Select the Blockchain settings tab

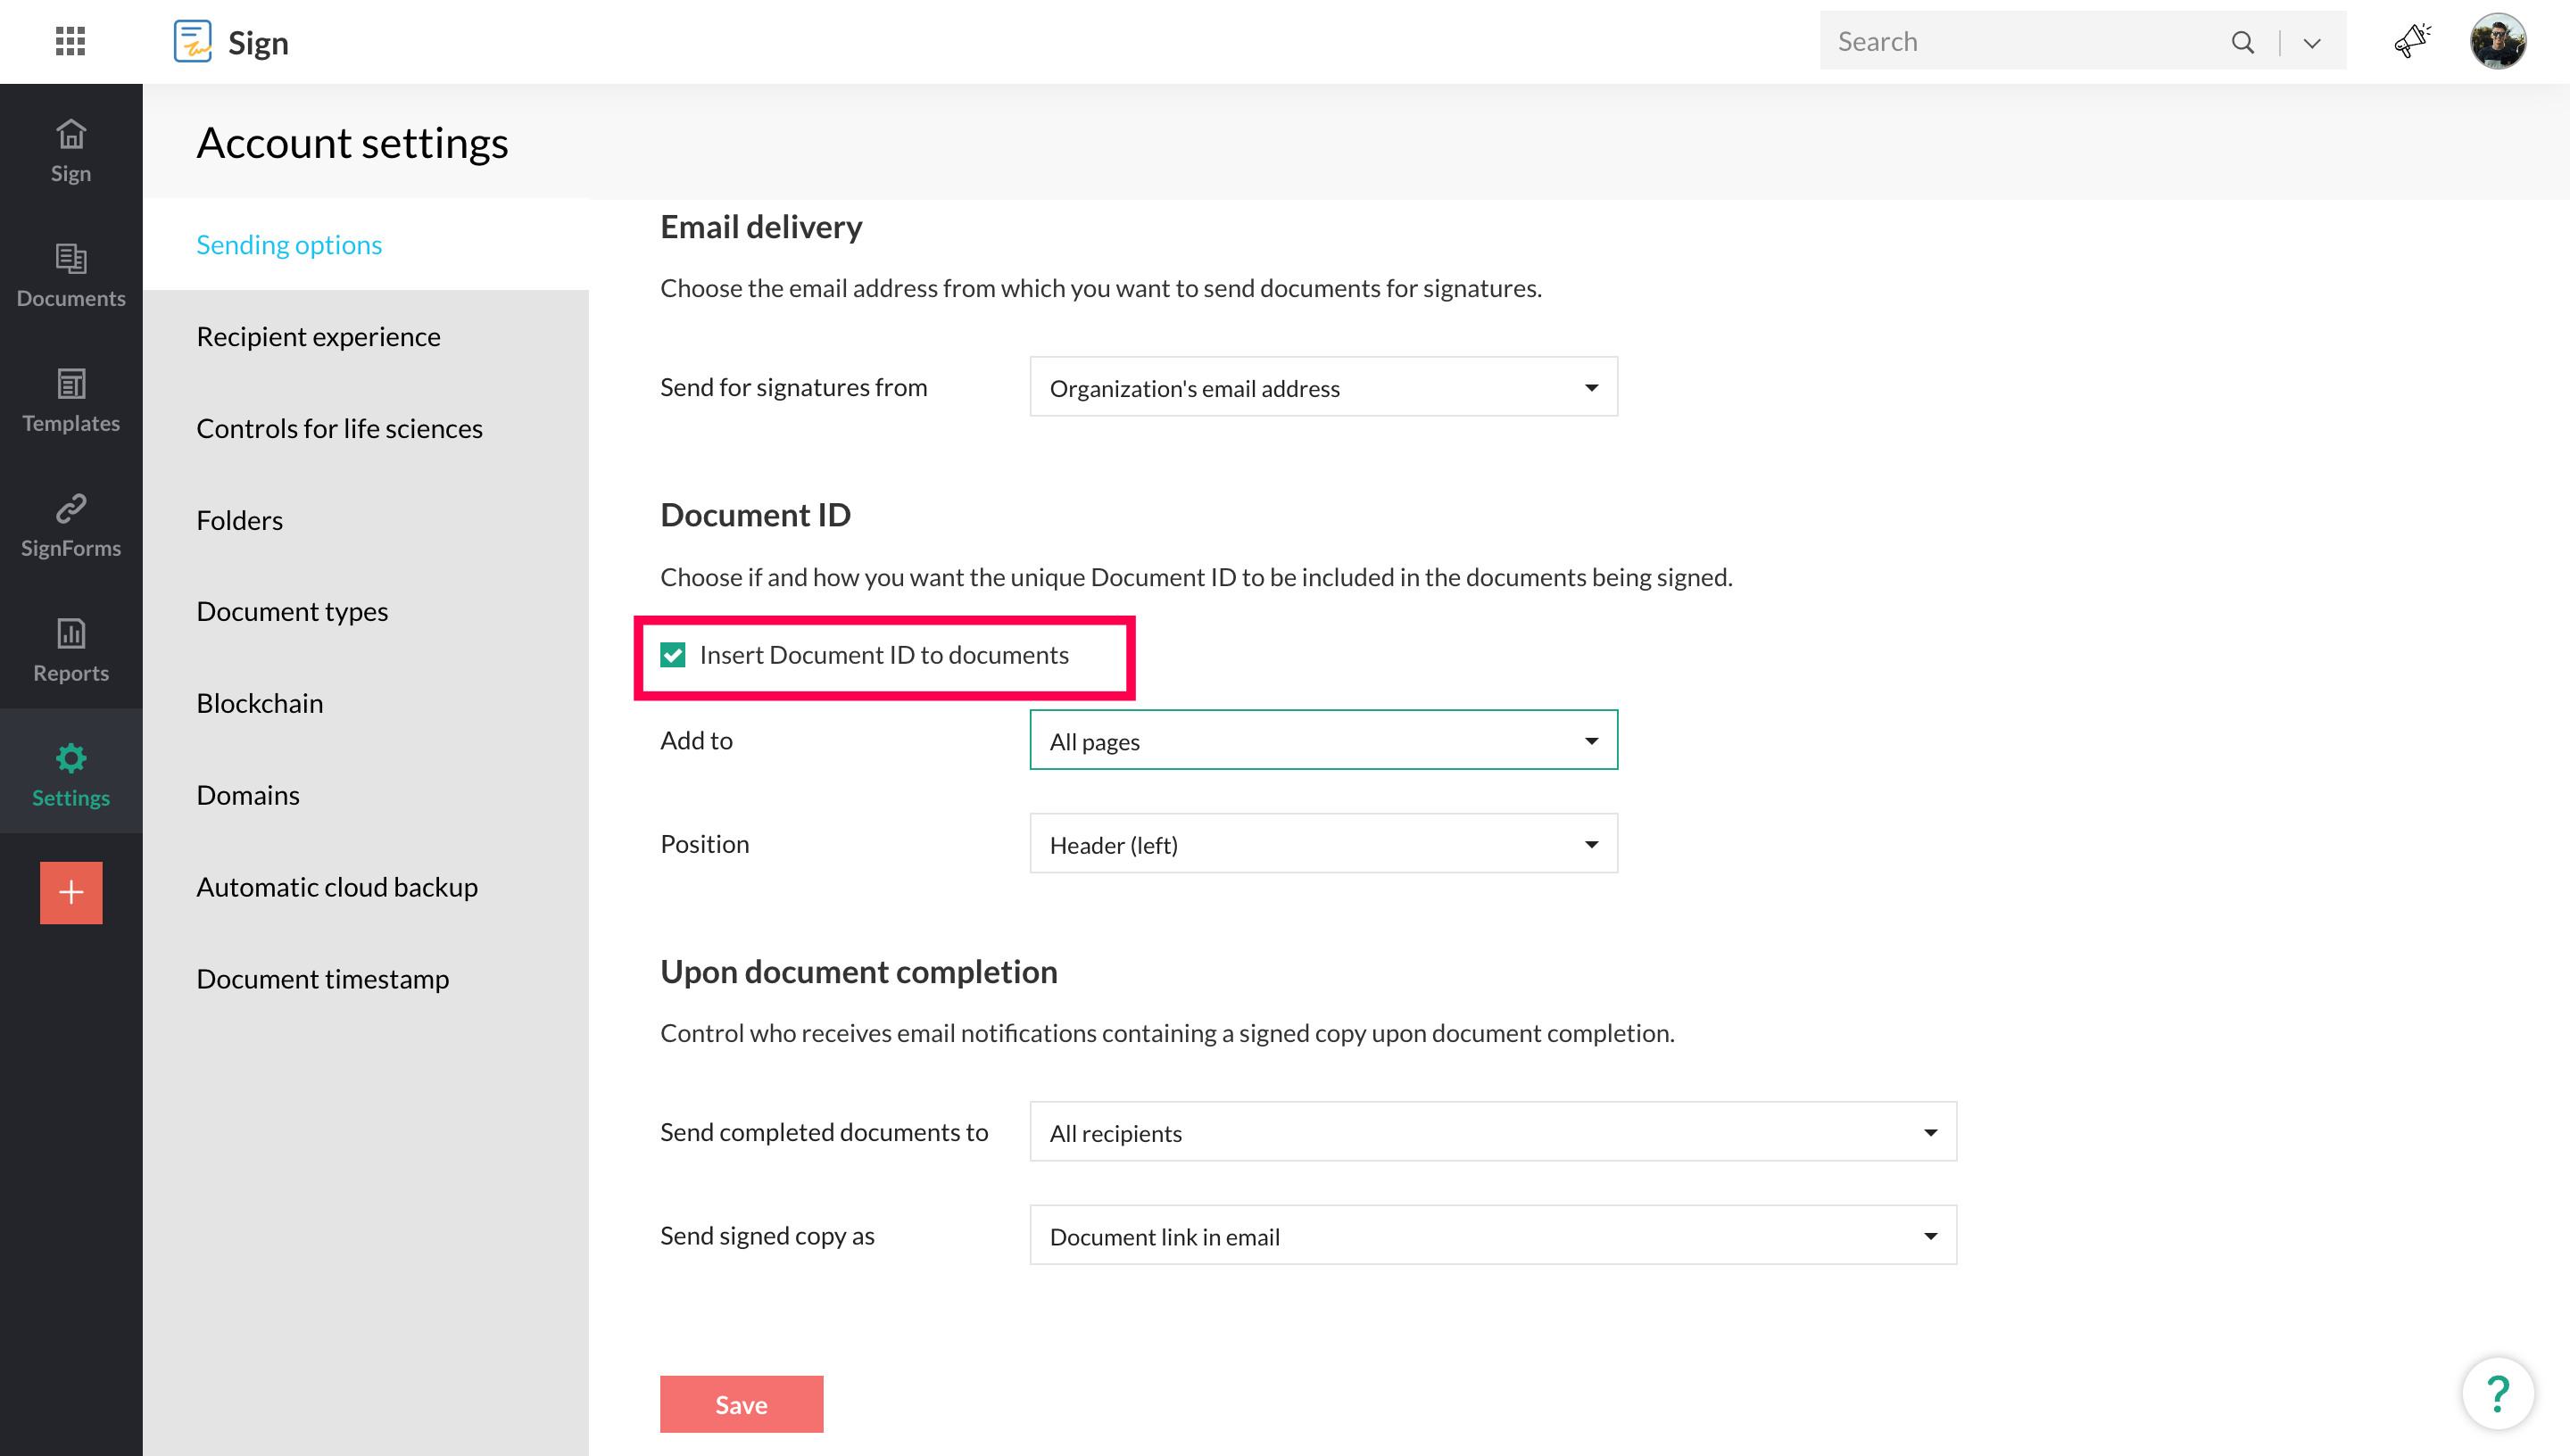(x=259, y=703)
